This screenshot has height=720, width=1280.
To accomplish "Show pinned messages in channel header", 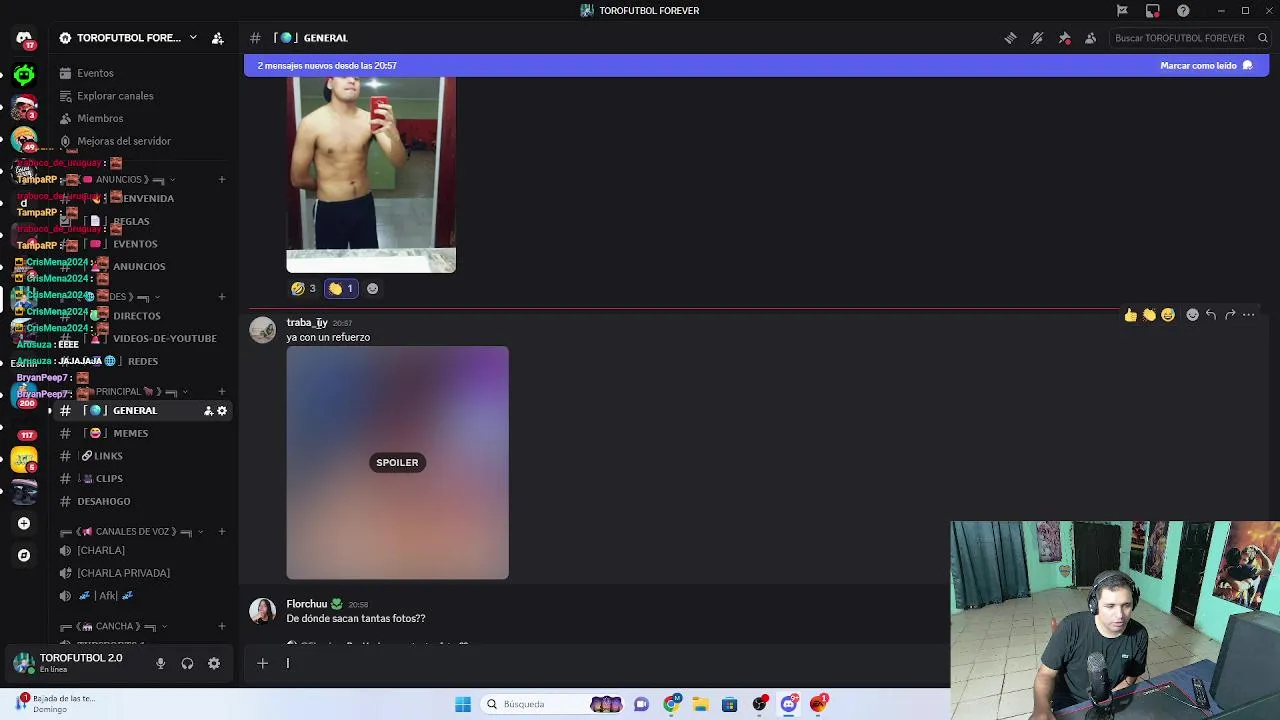I will coord(1064,38).
